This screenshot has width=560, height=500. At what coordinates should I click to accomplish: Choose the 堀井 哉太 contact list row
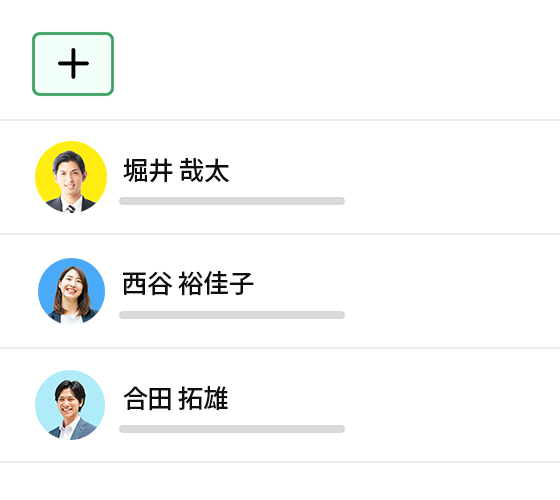[x=280, y=178]
